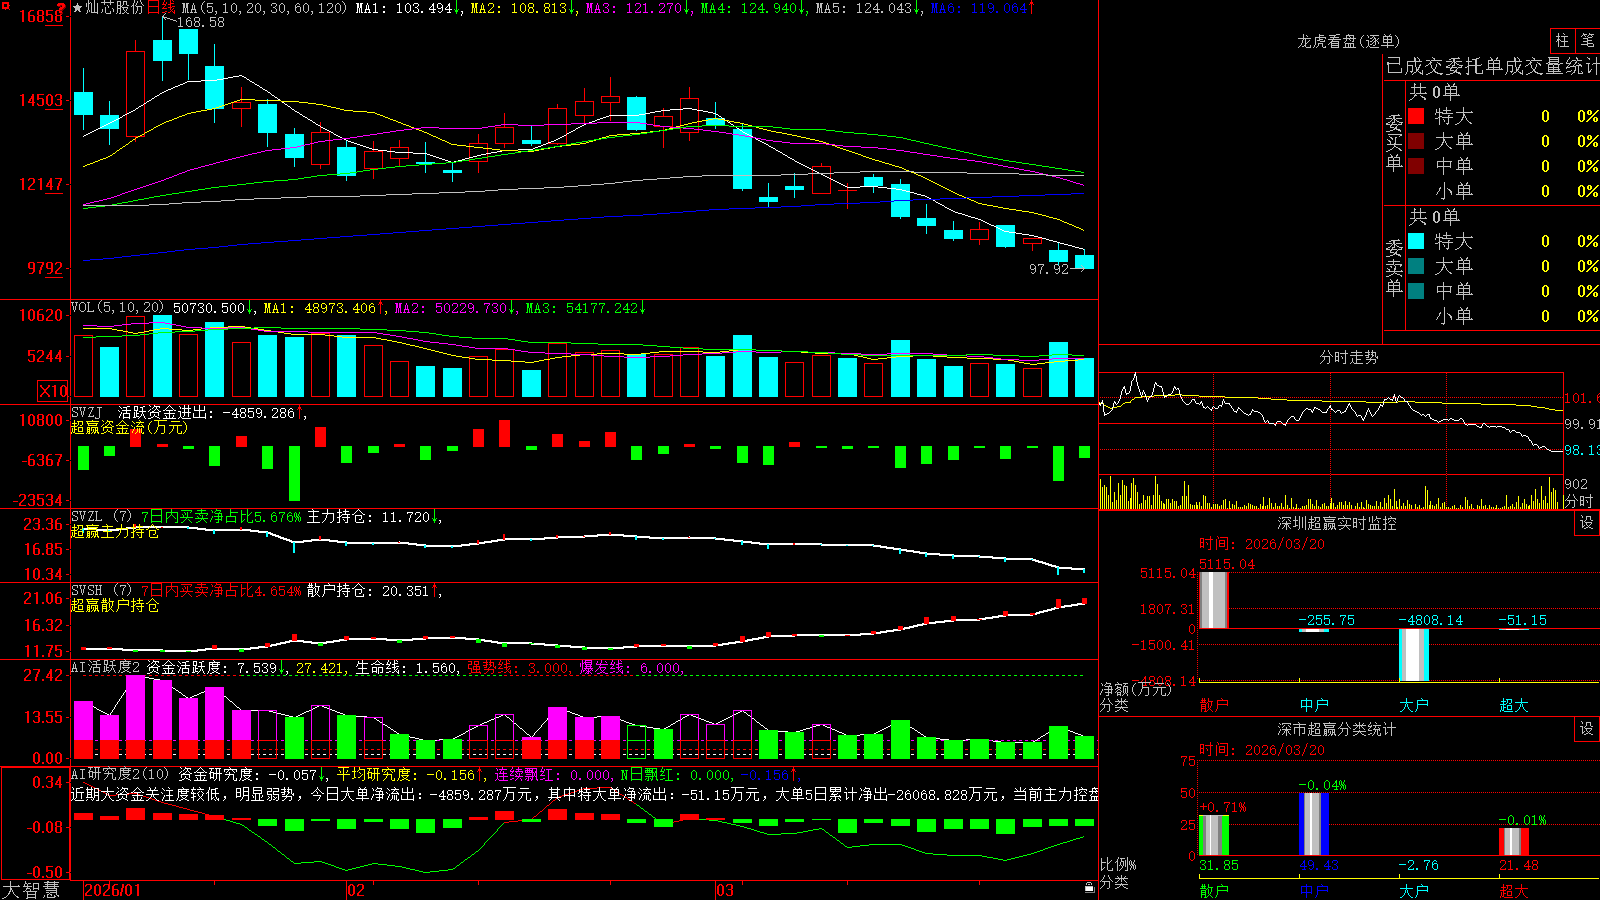This screenshot has height=900, width=1600.
Task: Click the 16858 price axis label
Action: tap(41, 17)
